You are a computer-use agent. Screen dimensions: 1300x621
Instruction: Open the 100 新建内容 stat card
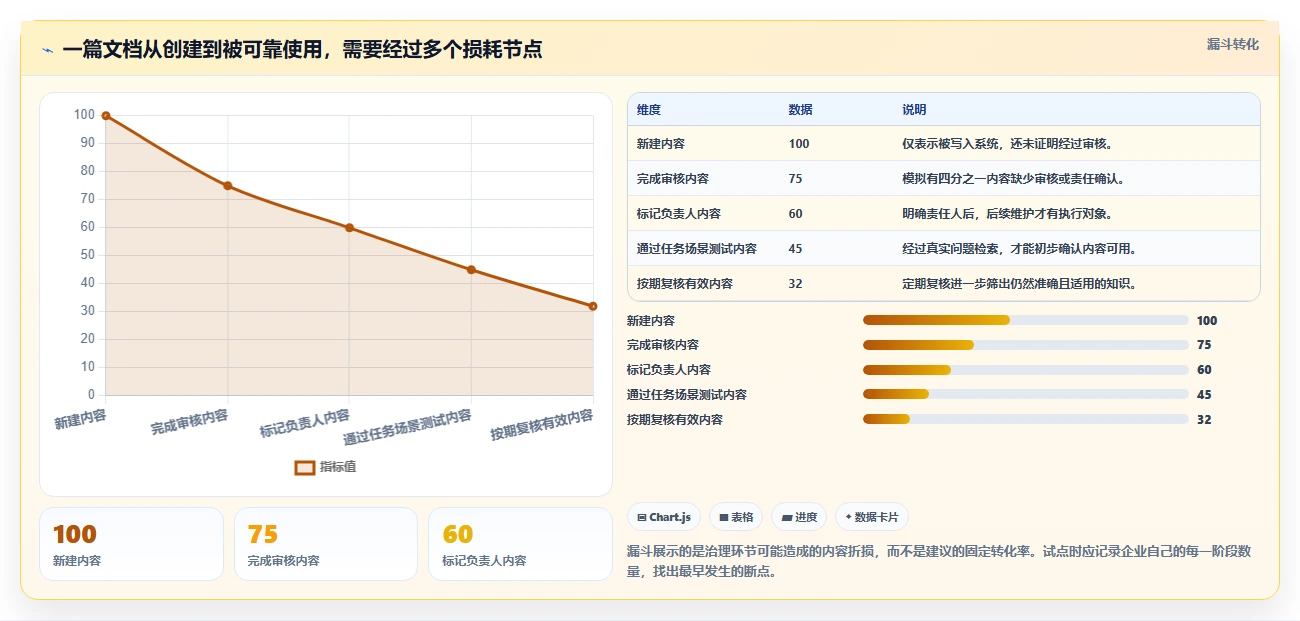pos(131,544)
